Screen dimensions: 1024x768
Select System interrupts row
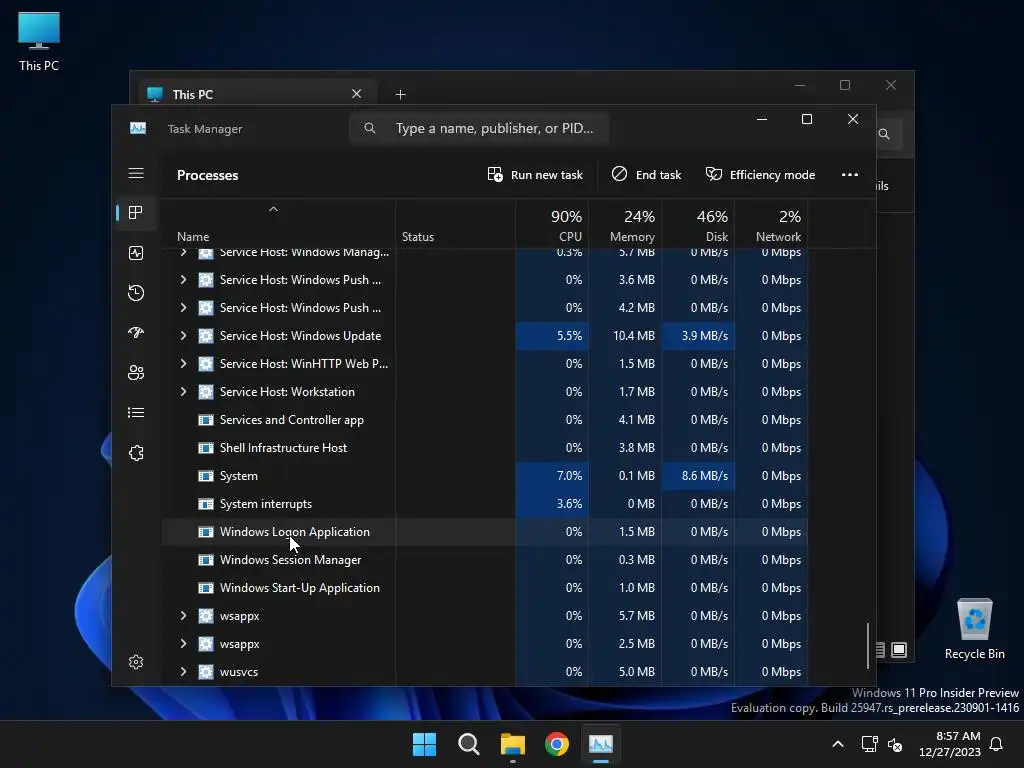point(485,504)
